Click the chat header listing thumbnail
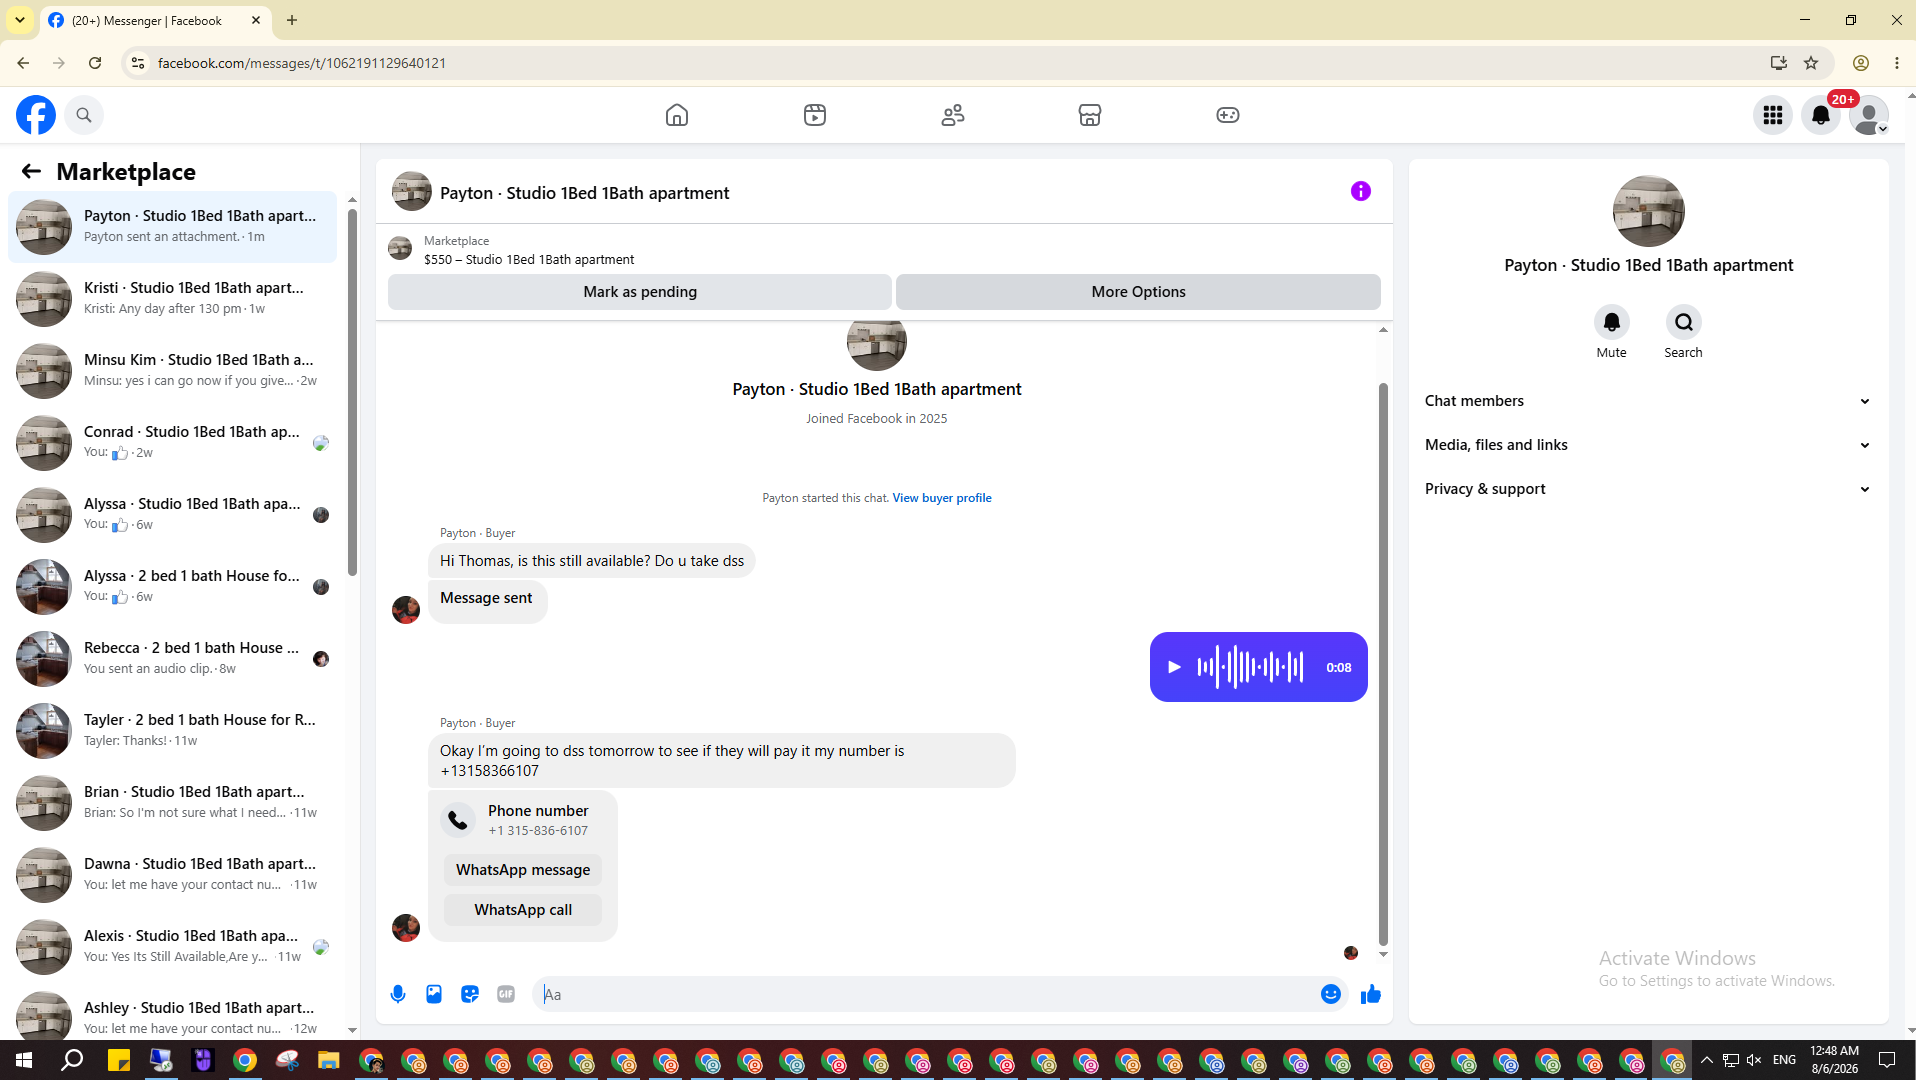The height and width of the screenshot is (1080, 1916). [x=411, y=191]
